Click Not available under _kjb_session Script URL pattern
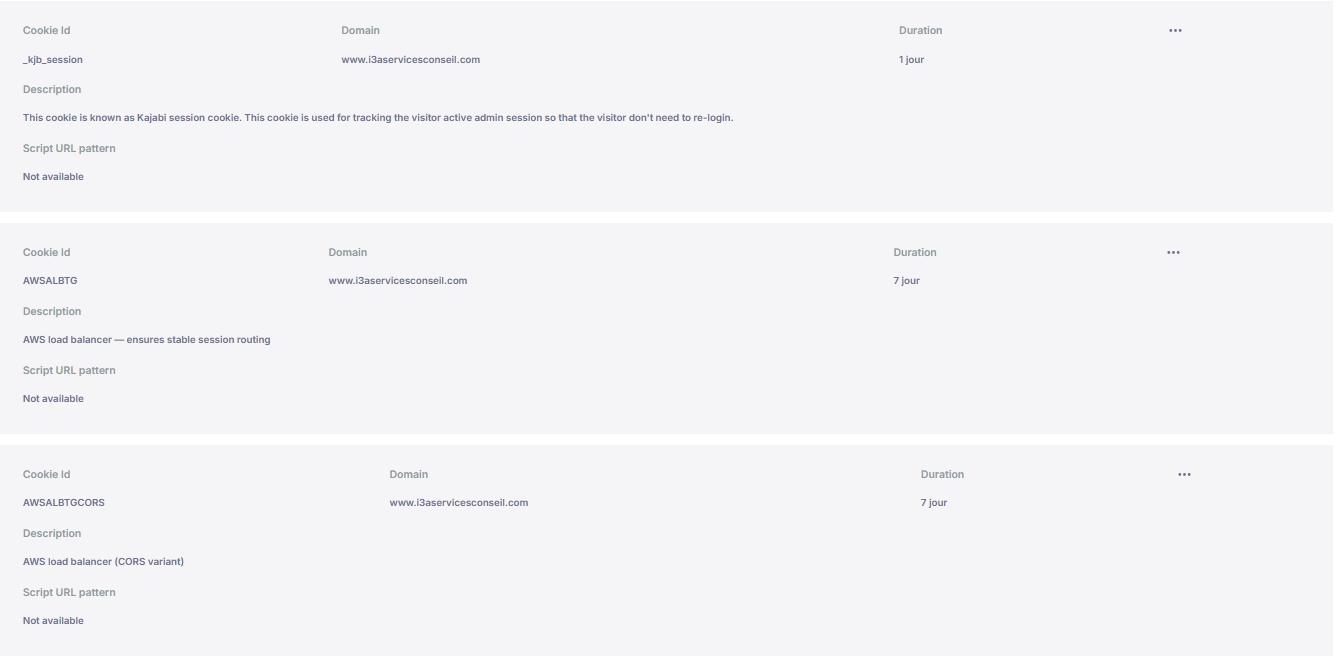Screen dimensions: 1336x658 54,177
